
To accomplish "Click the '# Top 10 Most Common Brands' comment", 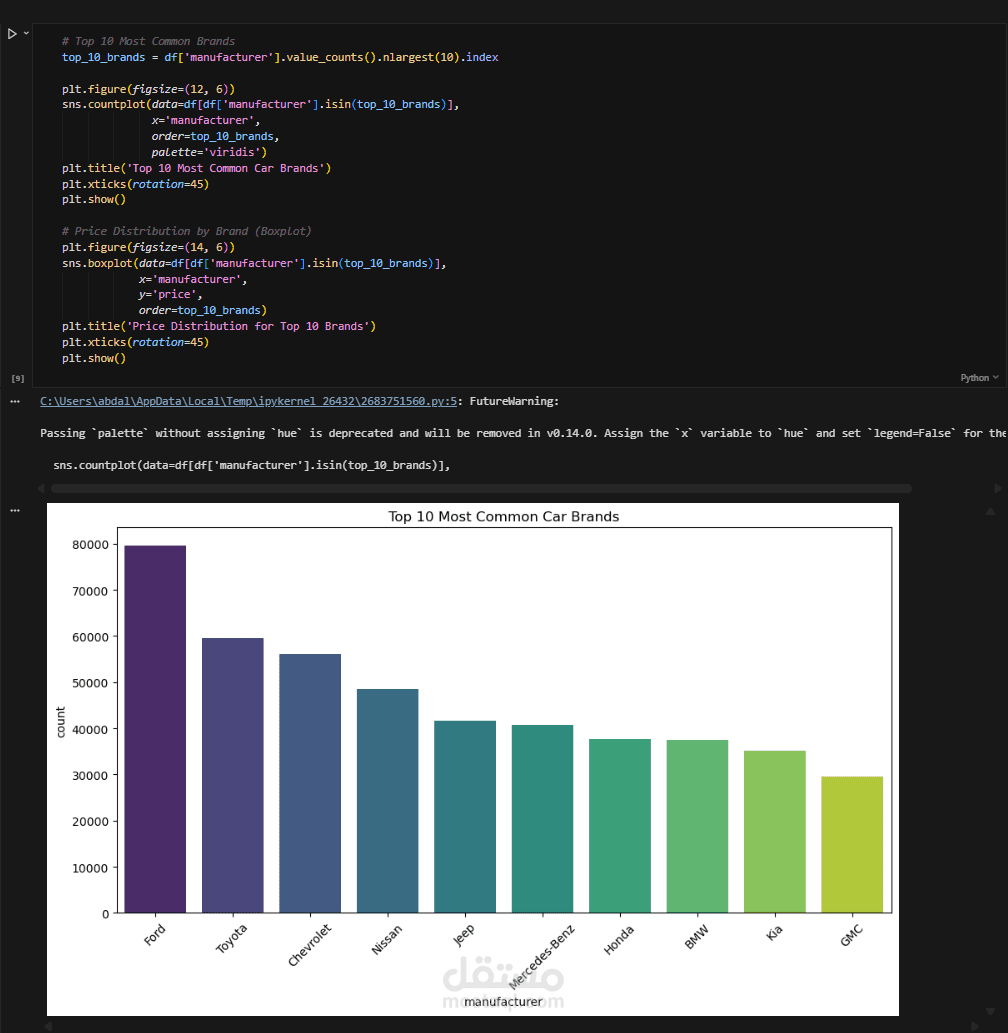I will click(148, 41).
